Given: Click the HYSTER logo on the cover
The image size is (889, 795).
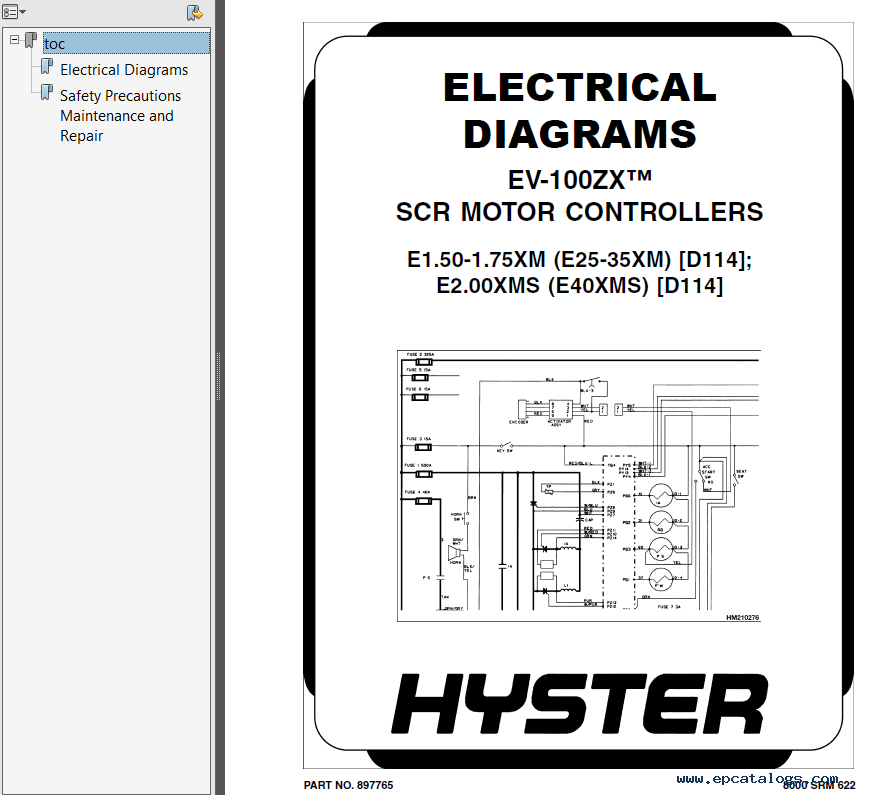Looking at the screenshot, I should pos(579,704).
